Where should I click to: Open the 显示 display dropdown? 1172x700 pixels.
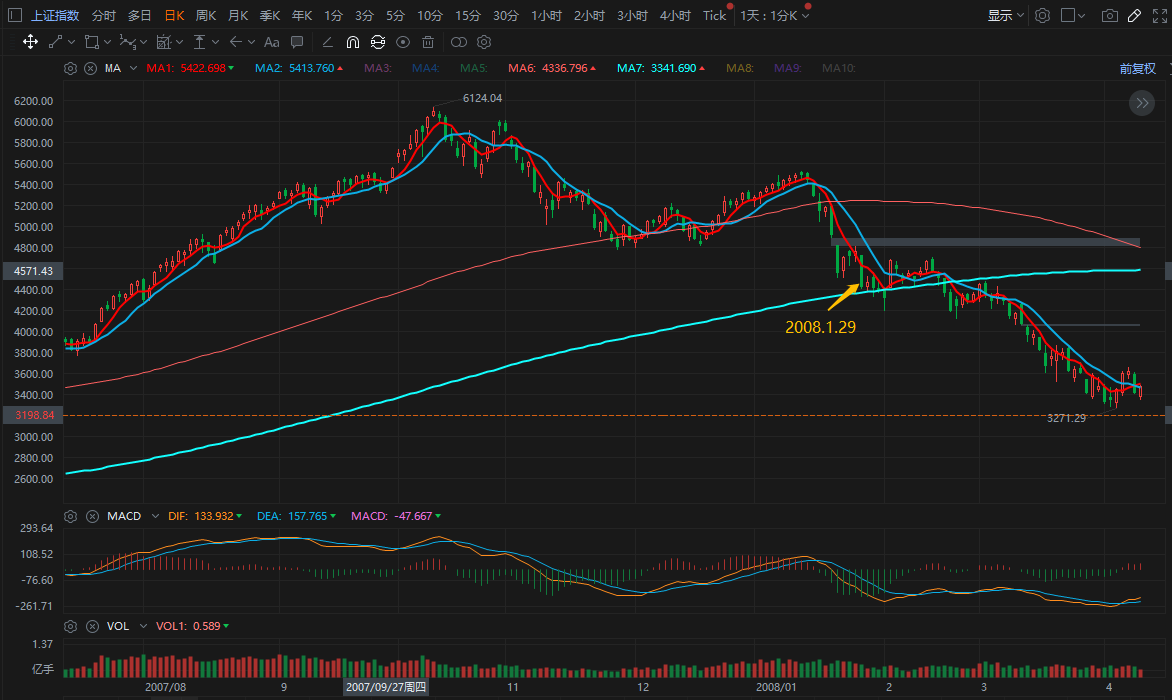[1005, 15]
